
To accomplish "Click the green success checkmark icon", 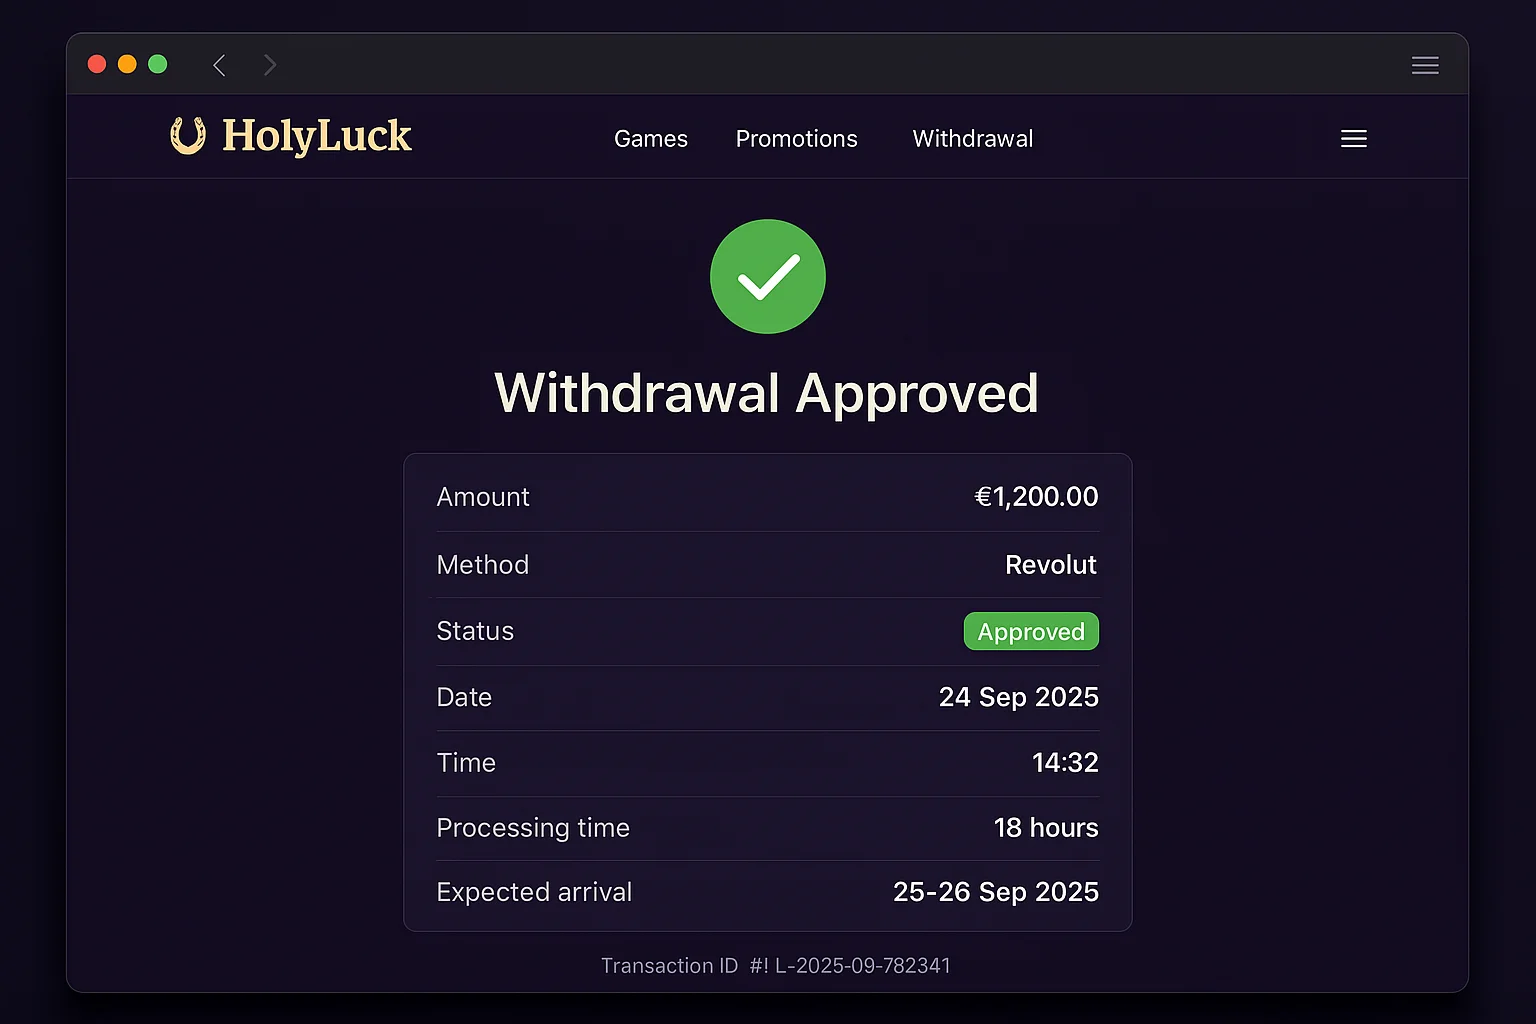I will (767, 277).
